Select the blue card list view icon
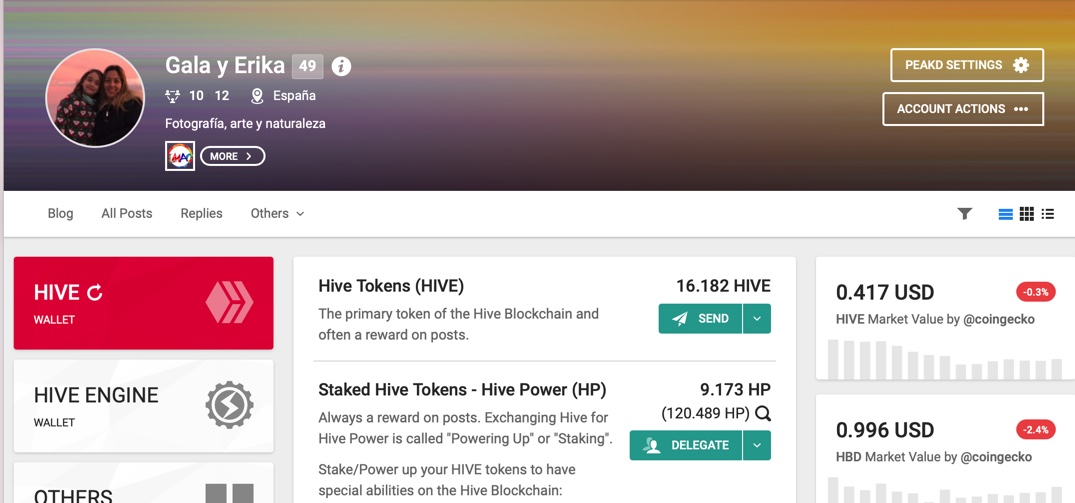1075x503 pixels. point(1005,214)
